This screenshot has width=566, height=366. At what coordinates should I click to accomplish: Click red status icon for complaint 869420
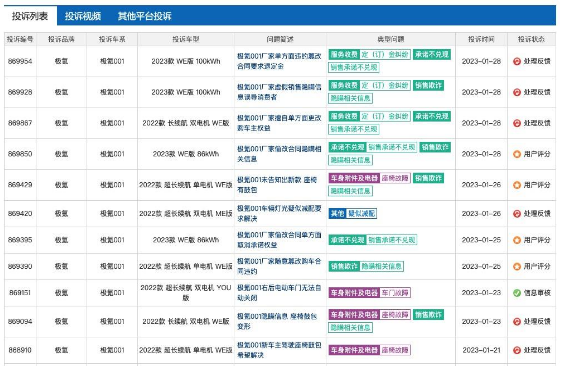point(517,214)
